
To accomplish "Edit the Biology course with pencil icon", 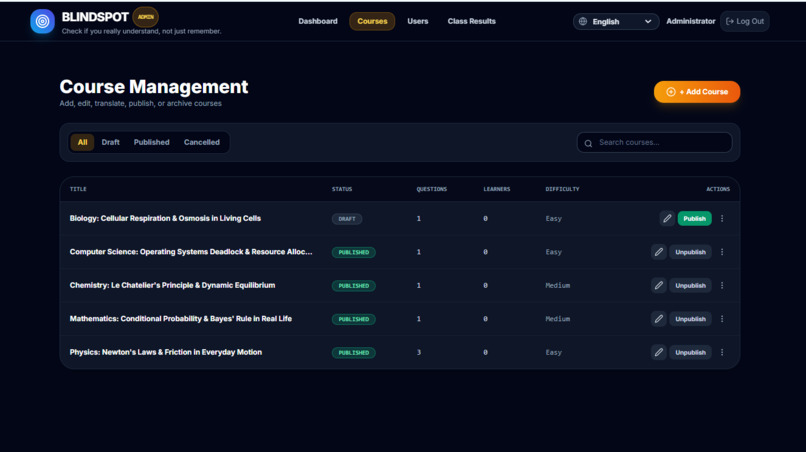I will pyautogui.click(x=667, y=219).
